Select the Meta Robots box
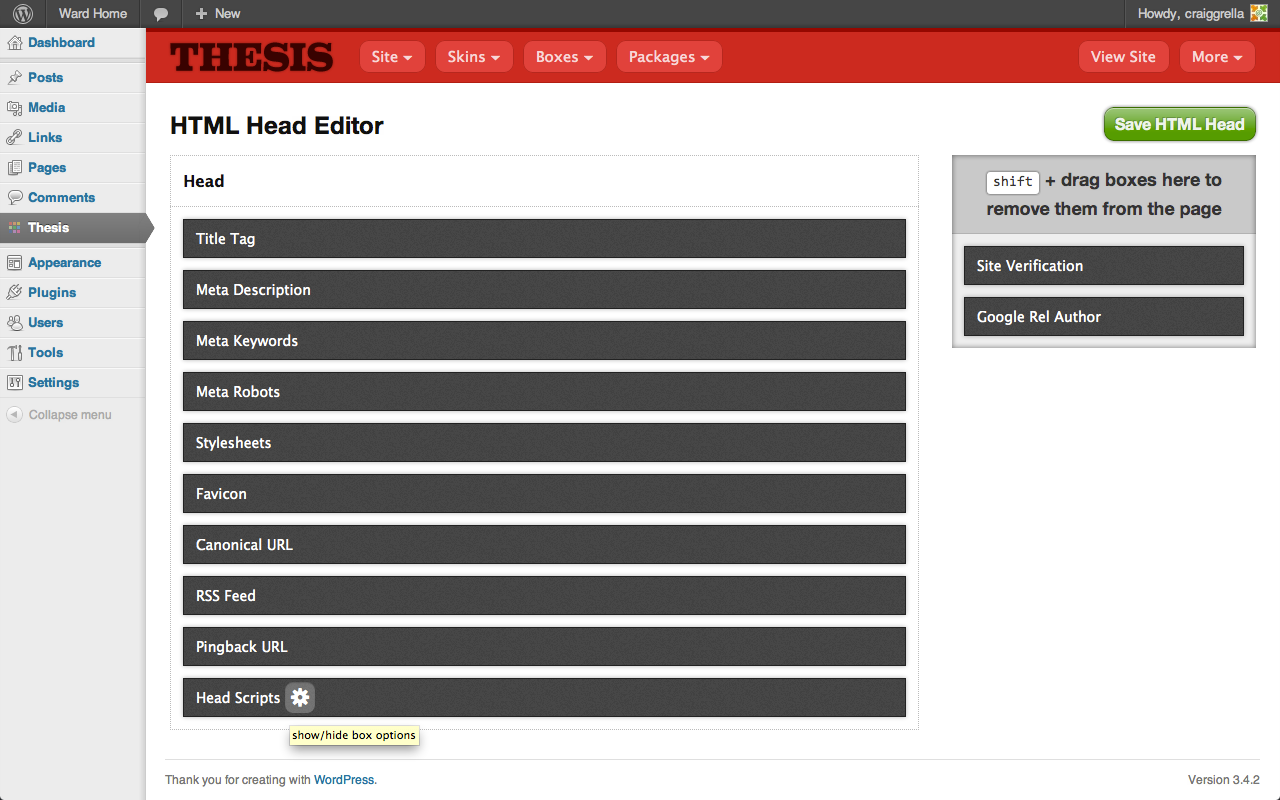The height and width of the screenshot is (800, 1280). (544, 392)
